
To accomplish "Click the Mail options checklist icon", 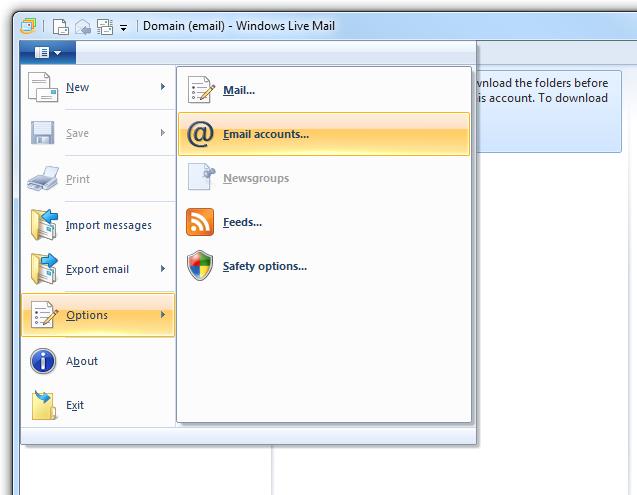I will (200, 90).
